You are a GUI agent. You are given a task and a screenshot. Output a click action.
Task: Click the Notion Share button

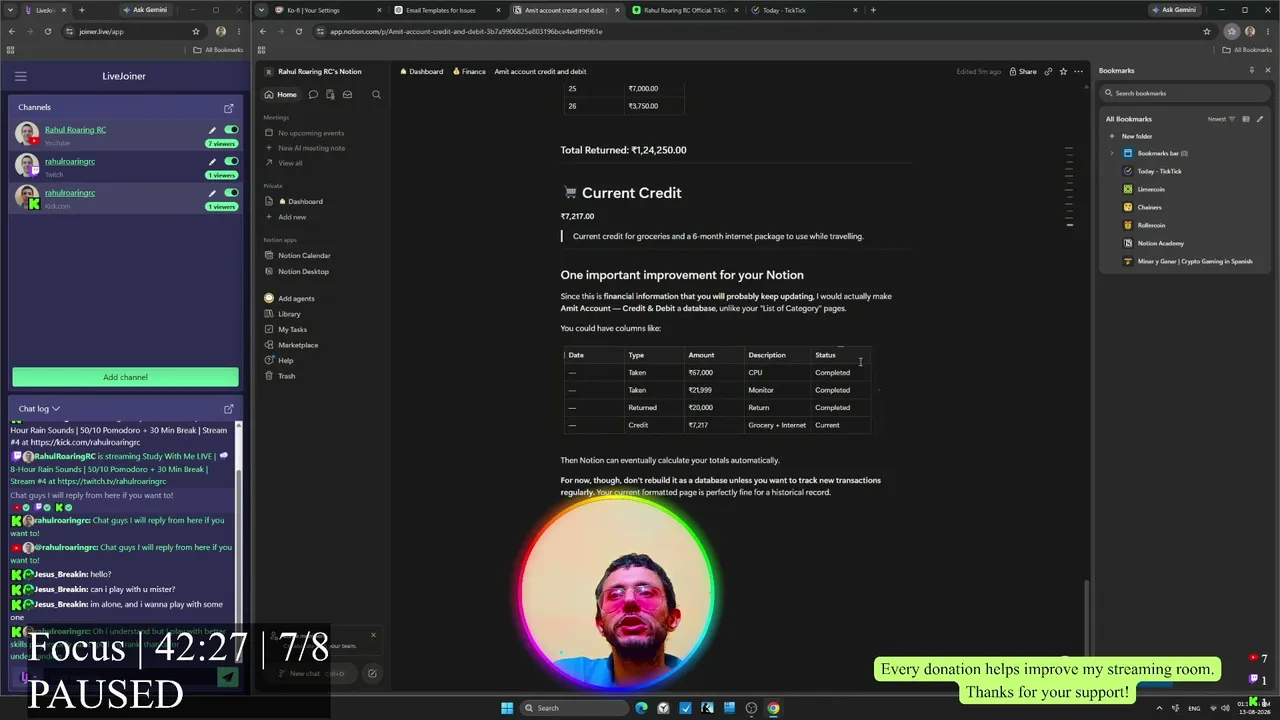(1023, 72)
